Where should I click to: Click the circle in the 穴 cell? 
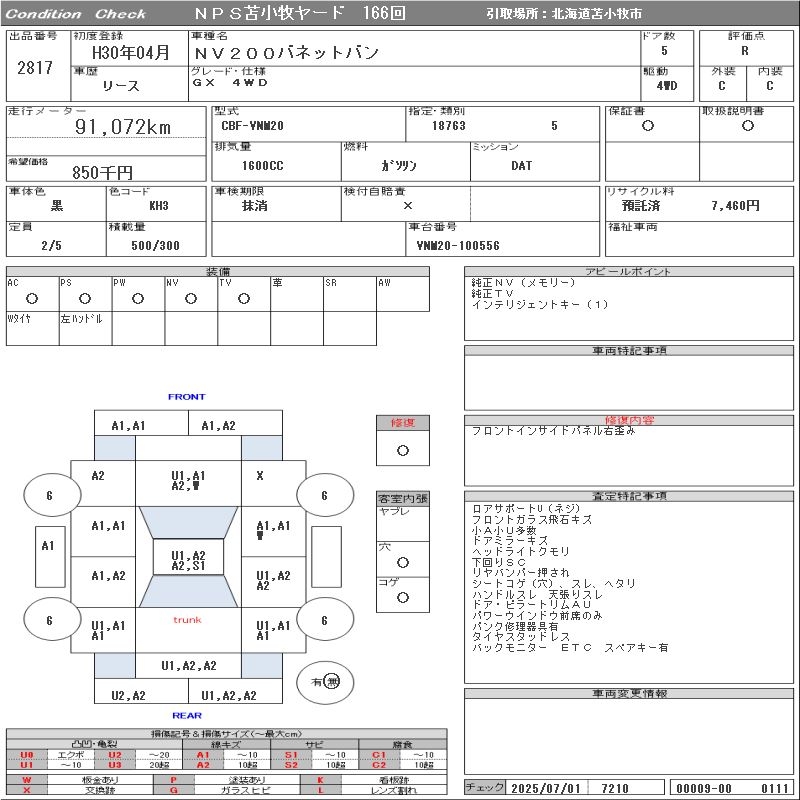coord(403,562)
